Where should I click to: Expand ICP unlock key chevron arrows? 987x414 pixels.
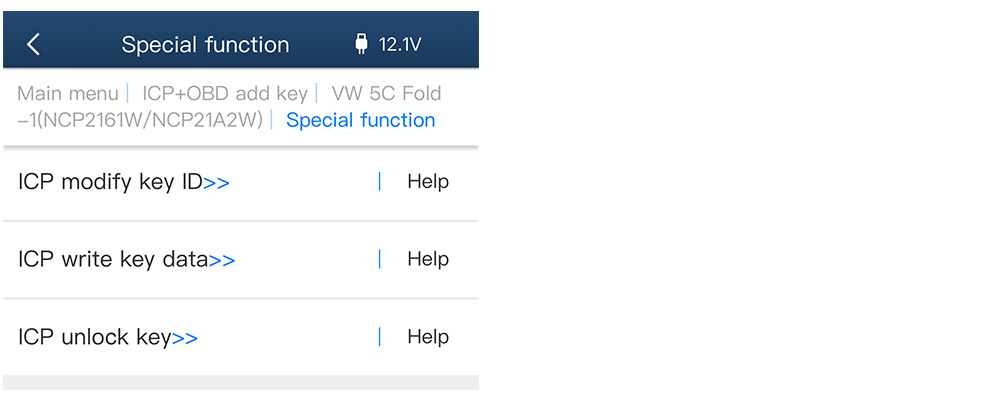pyautogui.click(x=185, y=339)
